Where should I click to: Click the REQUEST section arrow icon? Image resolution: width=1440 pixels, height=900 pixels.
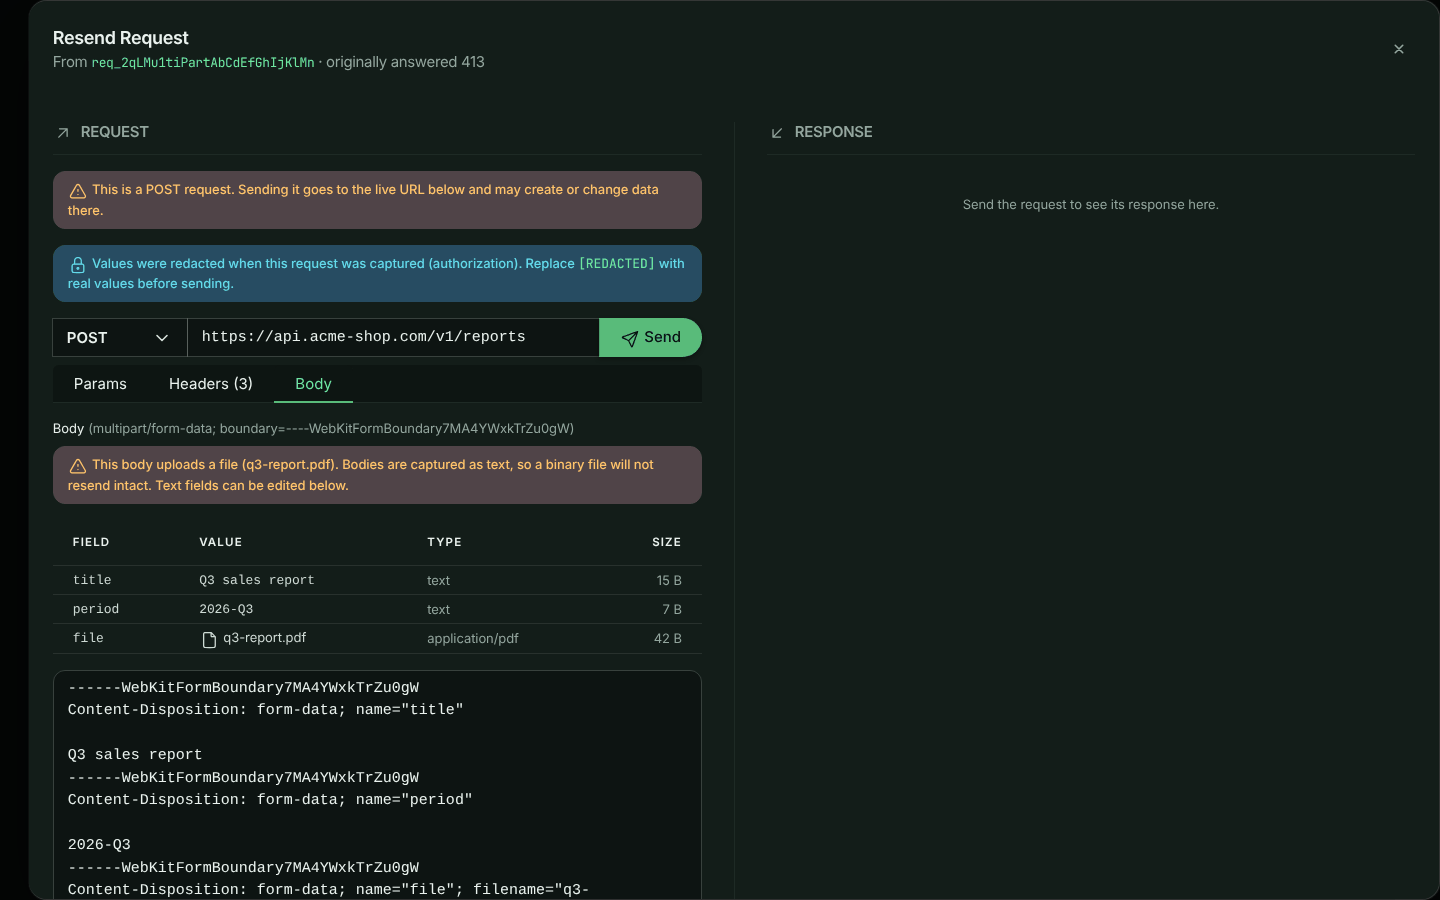(x=63, y=133)
